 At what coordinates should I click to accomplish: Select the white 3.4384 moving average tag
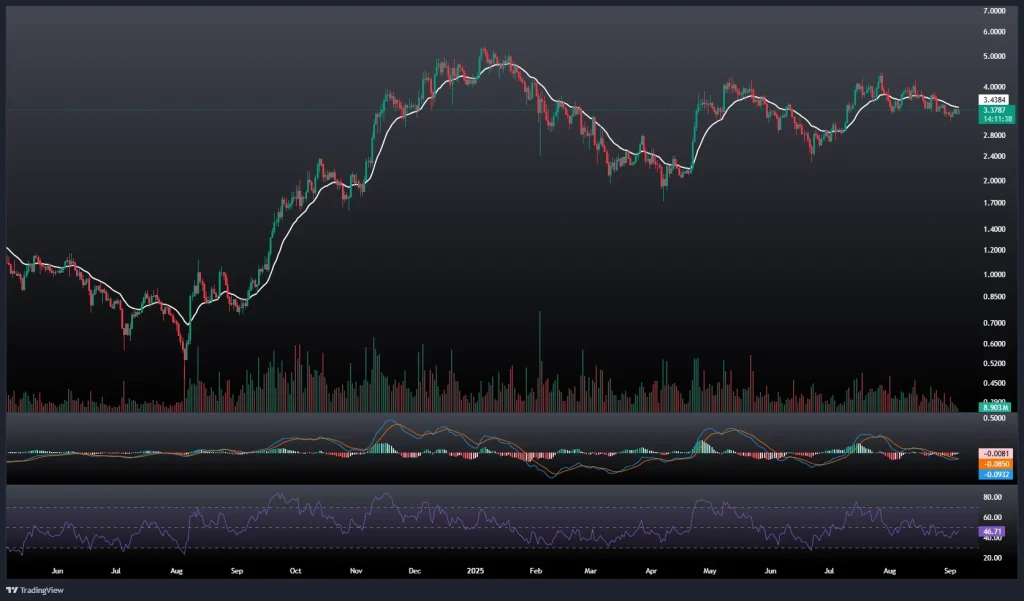[994, 100]
